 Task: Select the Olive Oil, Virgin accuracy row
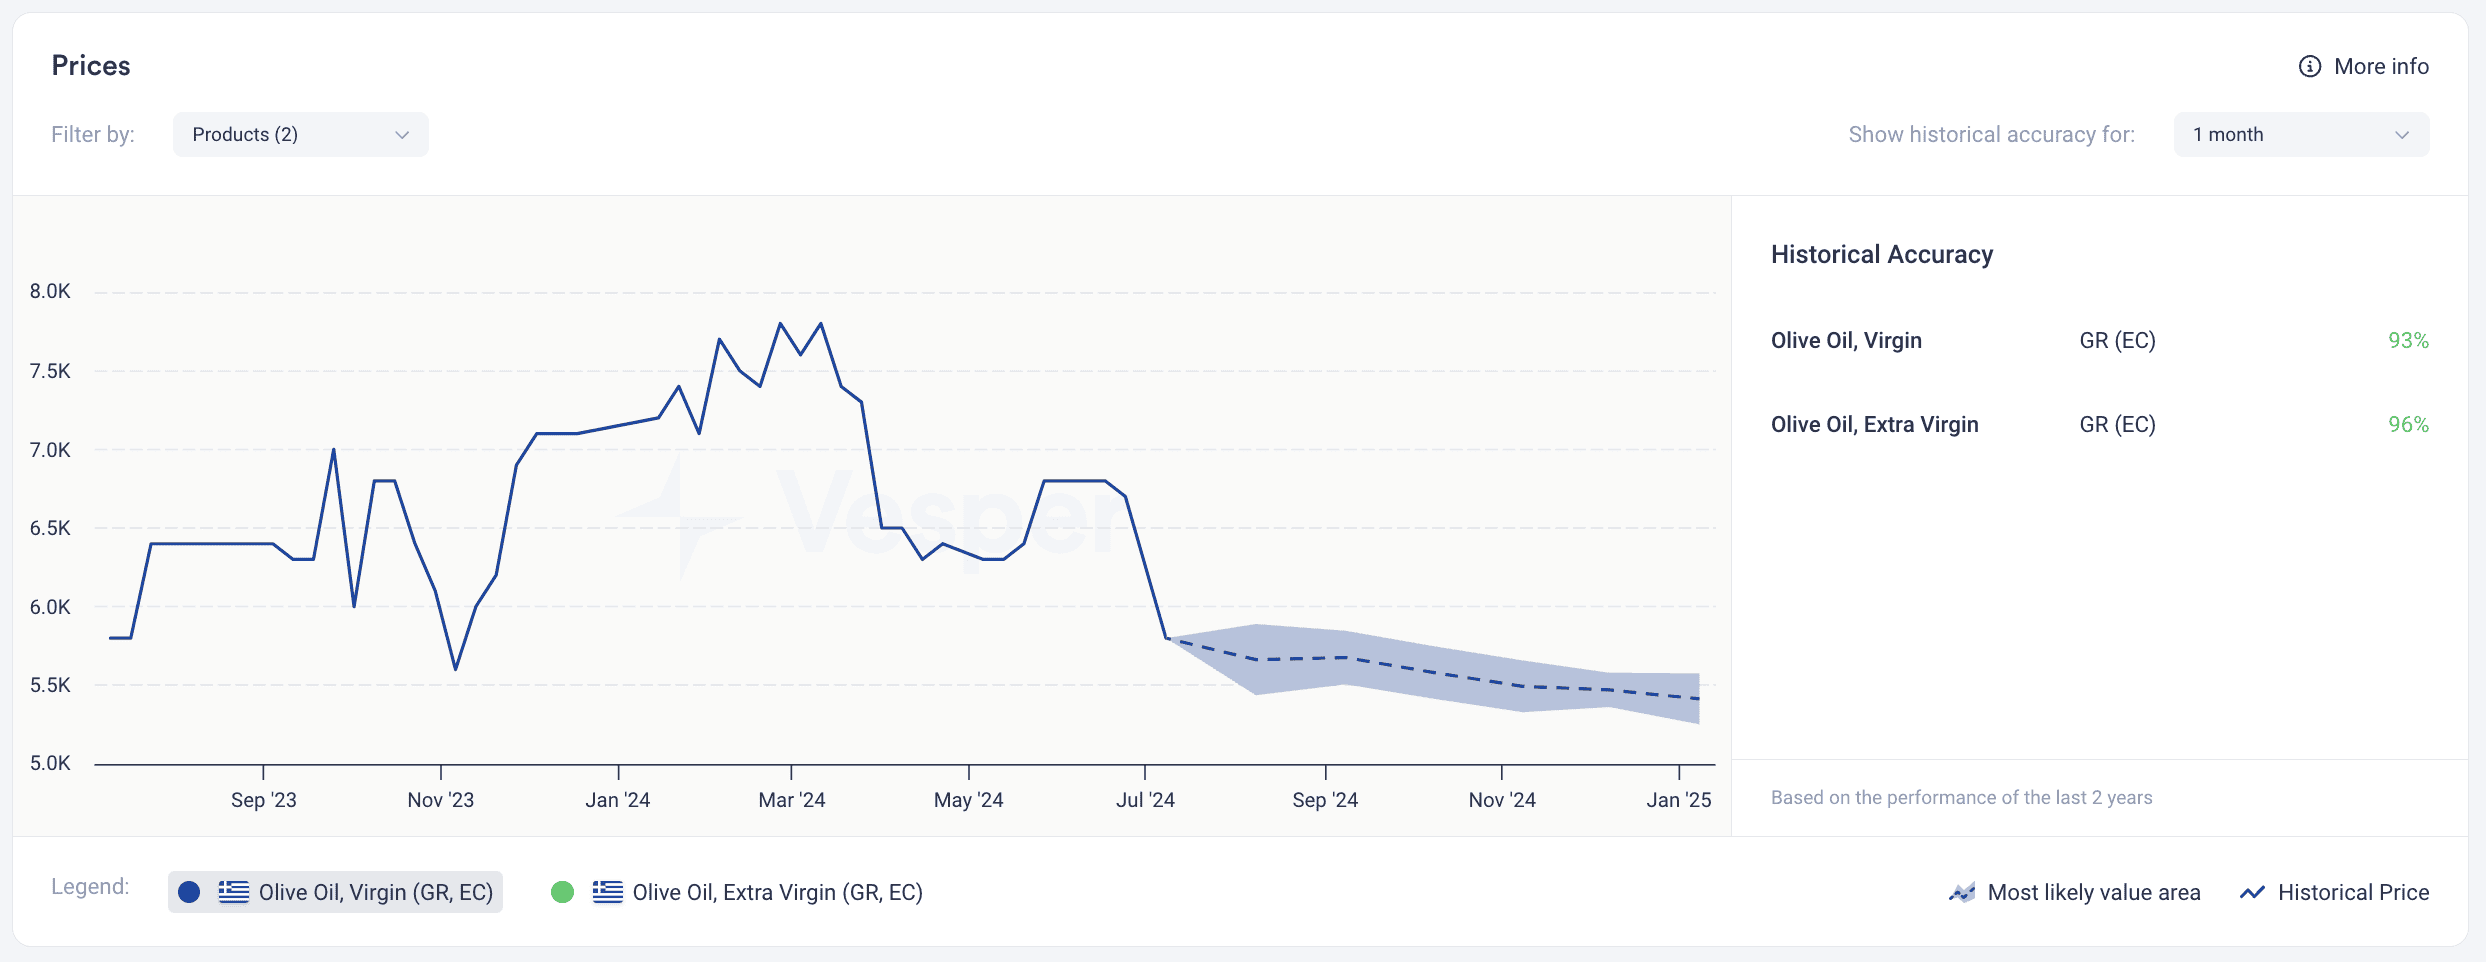pyautogui.click(x=2100, y=340)
